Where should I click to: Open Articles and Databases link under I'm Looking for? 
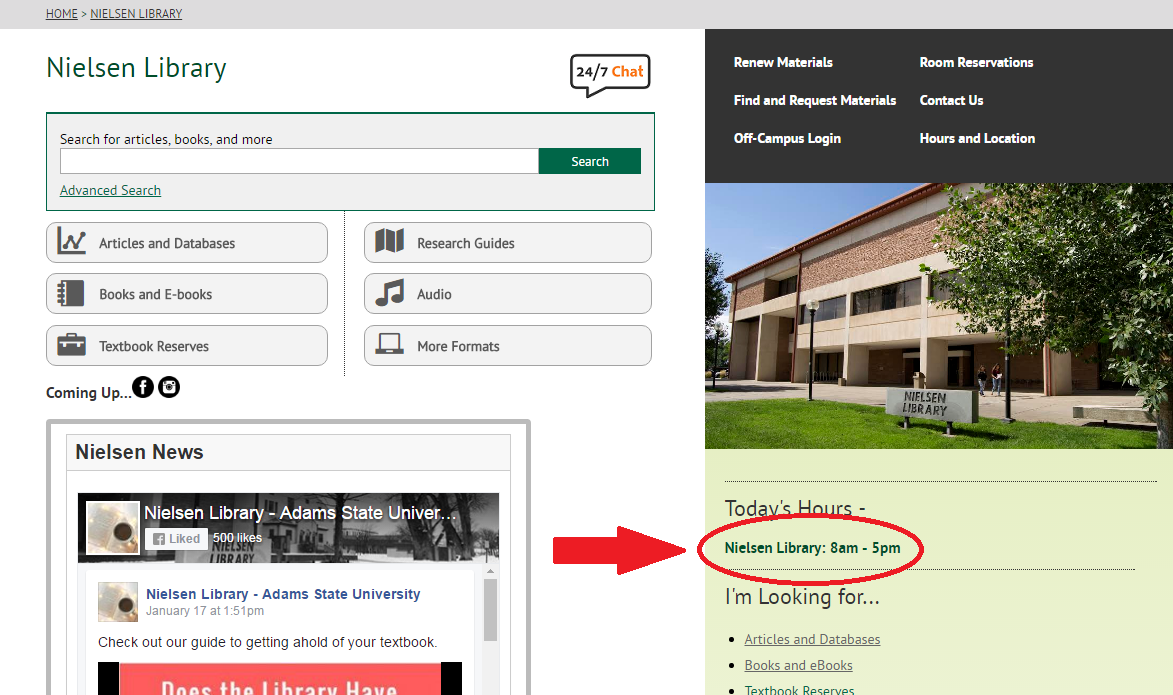(812, 639)
